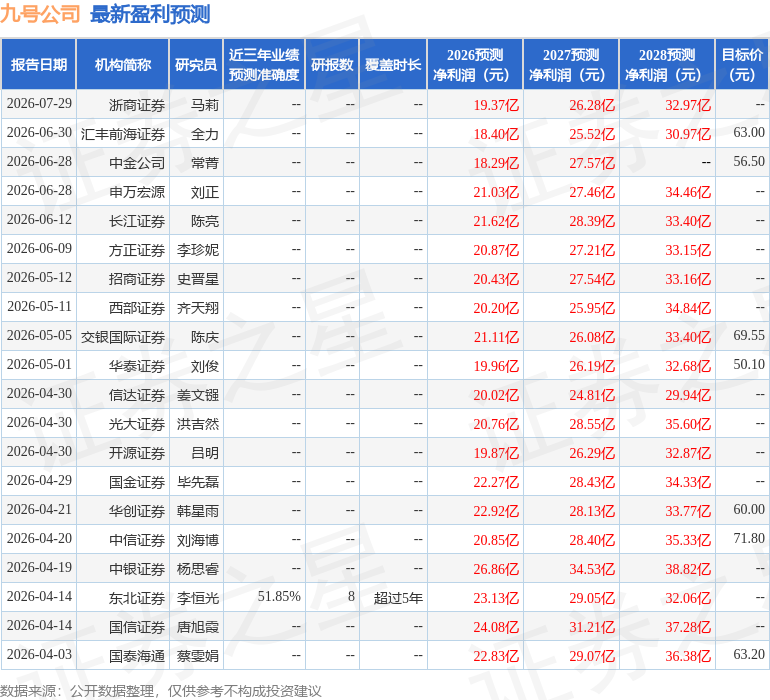Click institution 招商证券
770x700 pixels.
(137, 279)
